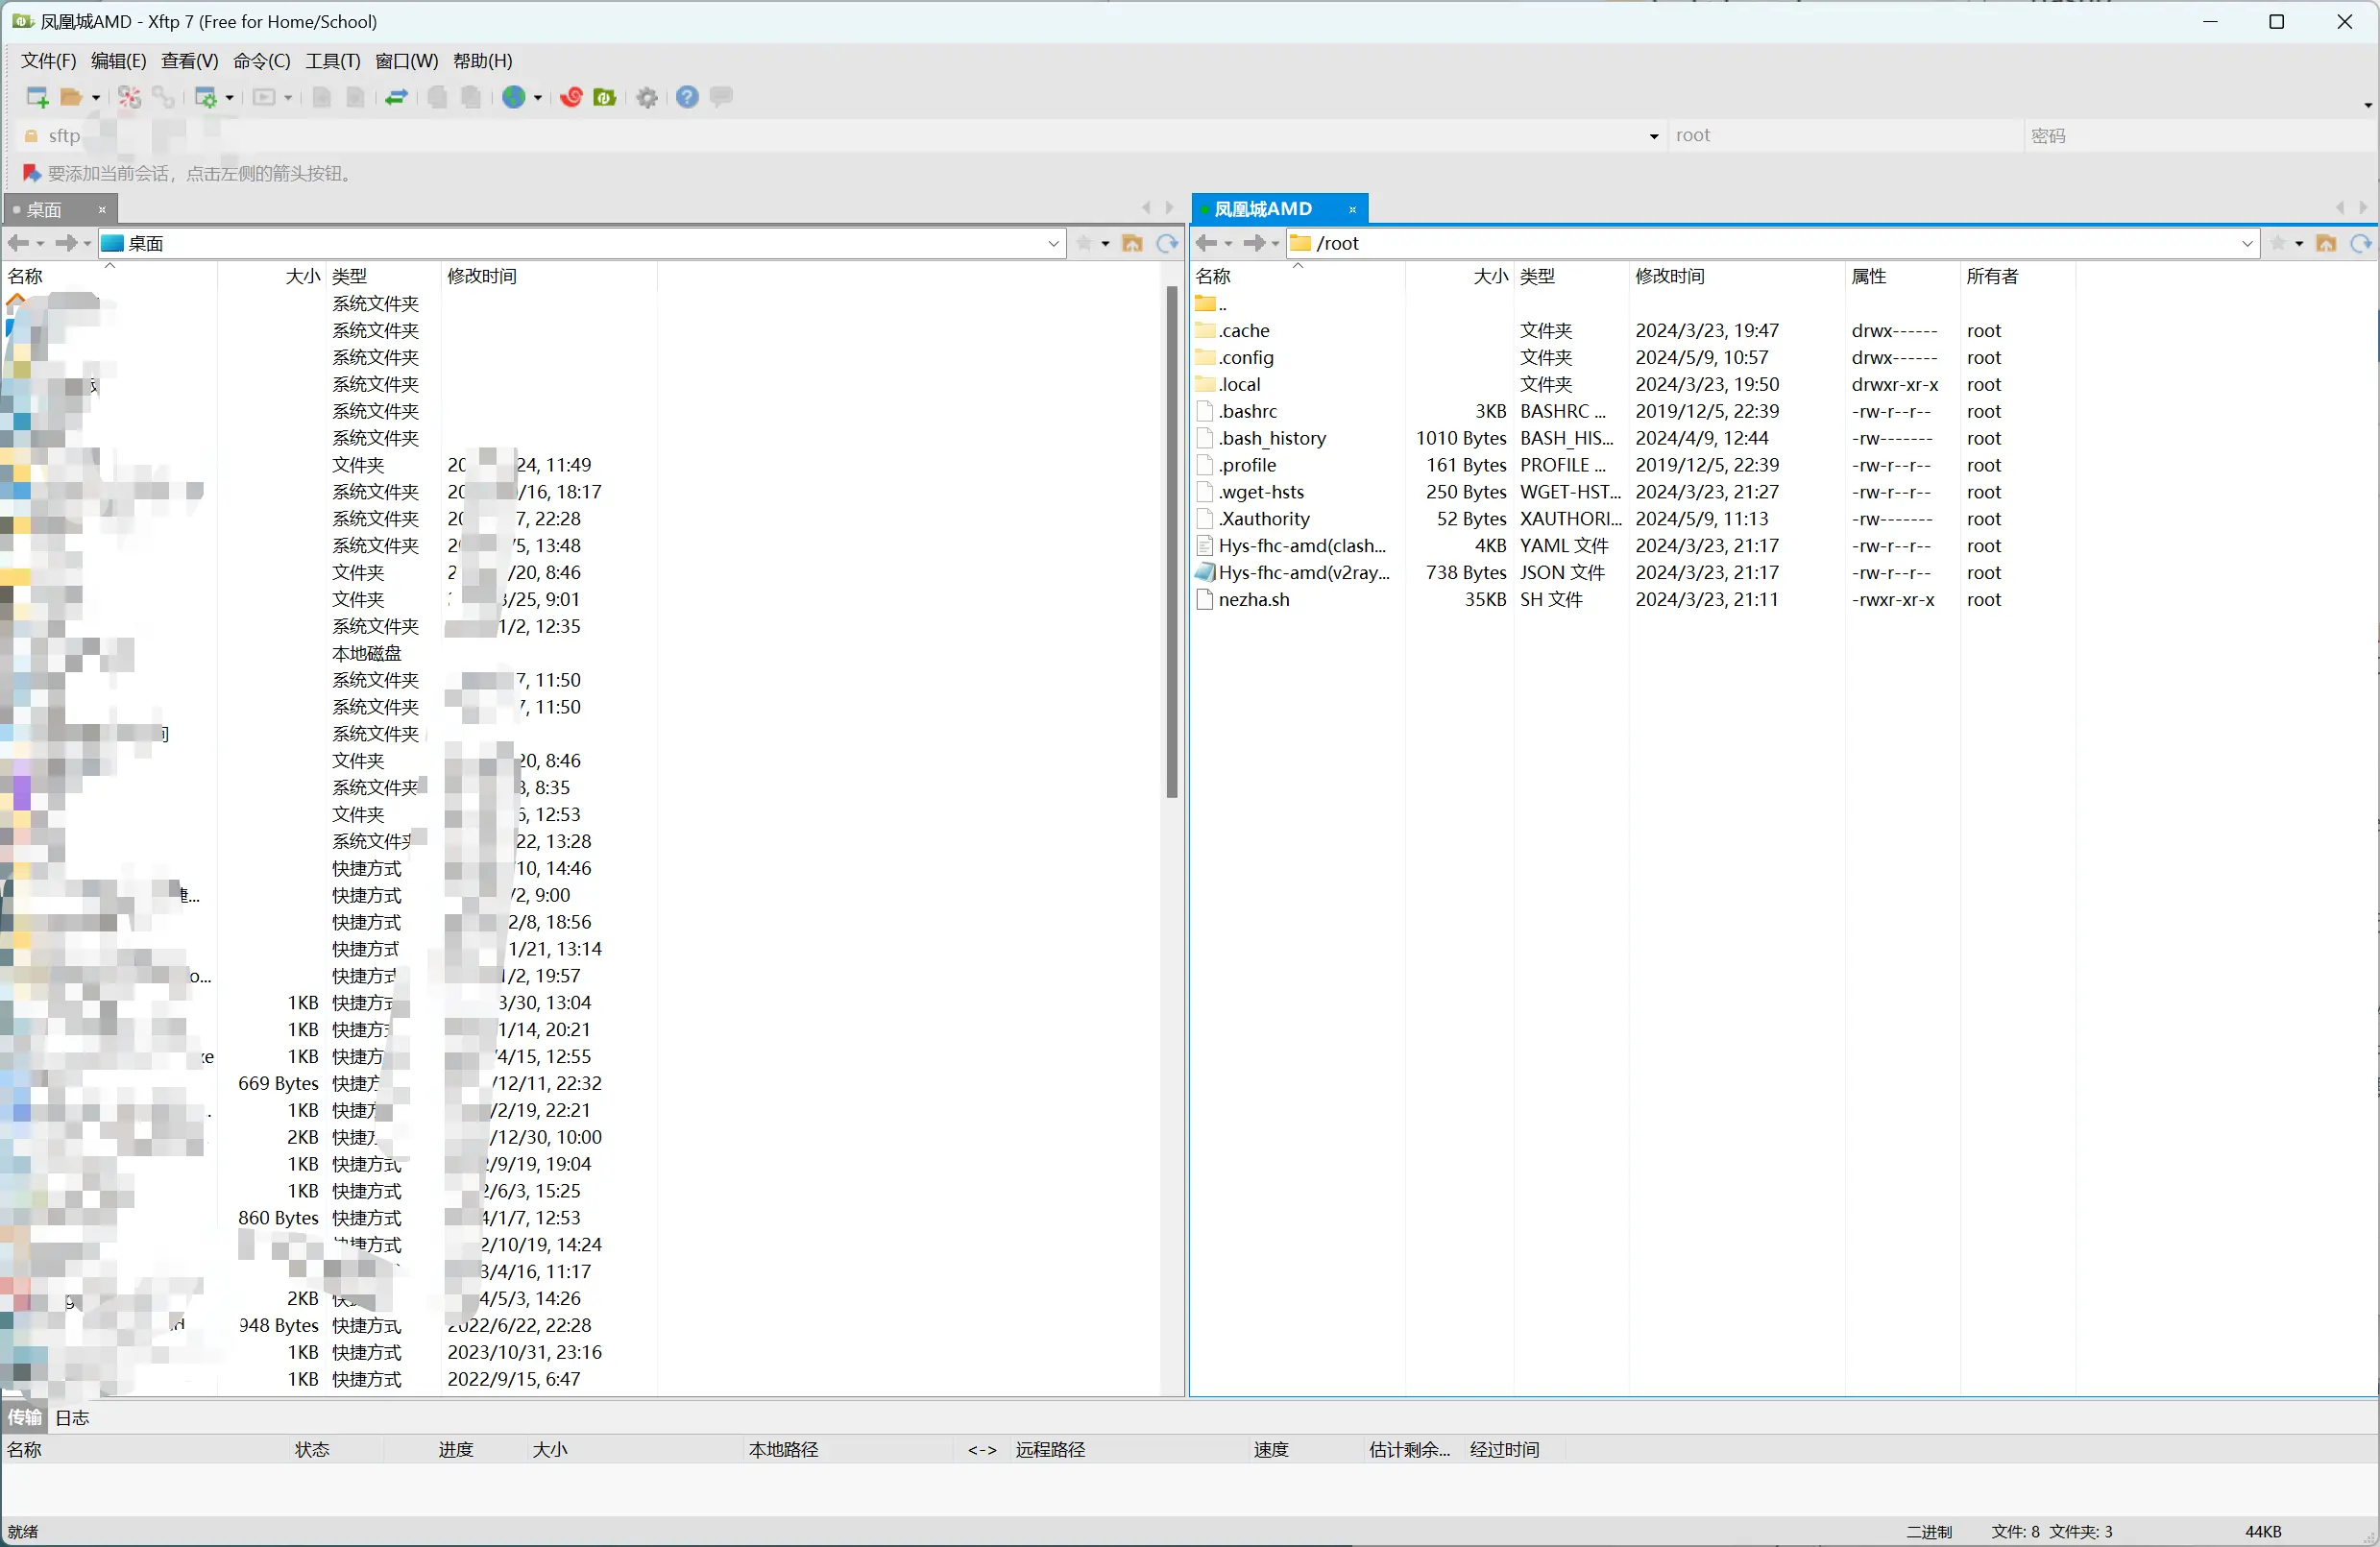Expand the open-session folder dropdown arrow
Viewport: 2380px width, 1547px height.
click(x=96, y=98)
